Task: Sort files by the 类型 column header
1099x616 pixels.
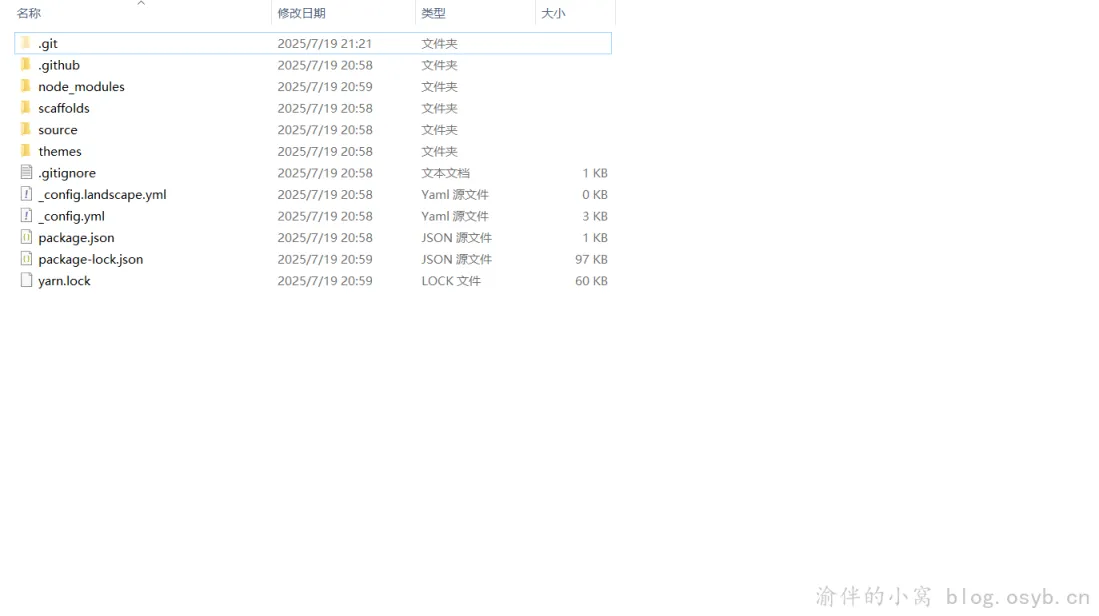Action: (432, 14)
